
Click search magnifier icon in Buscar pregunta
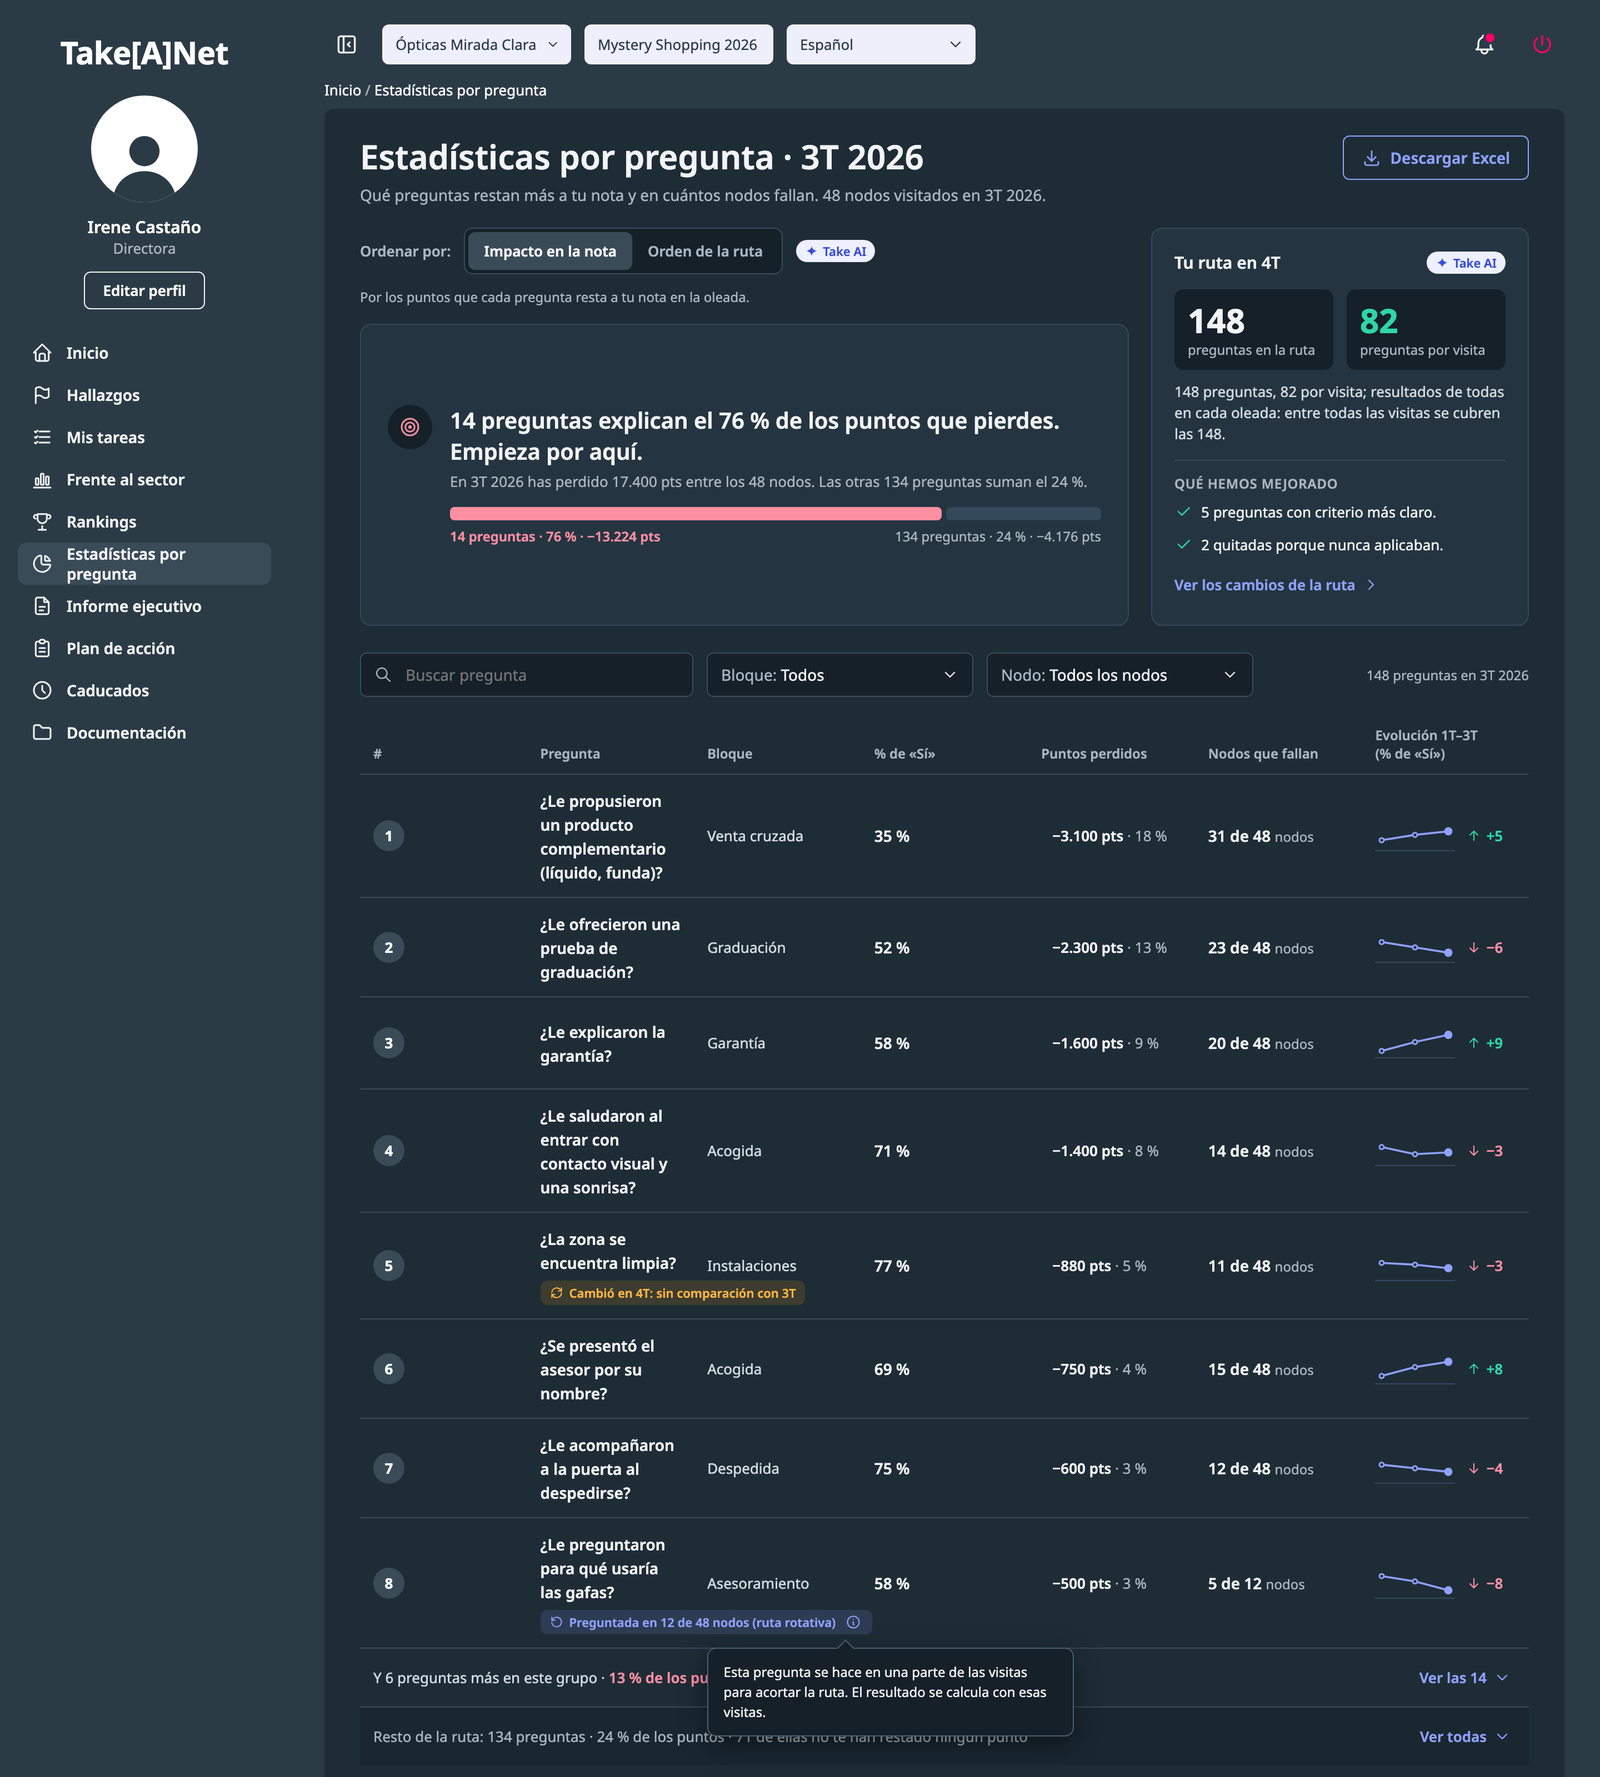coord(383,675)
